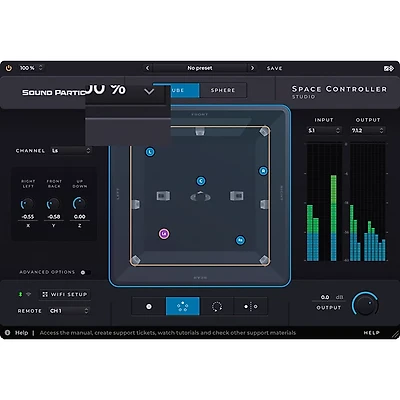Select the single source mode button

point(149,306)
